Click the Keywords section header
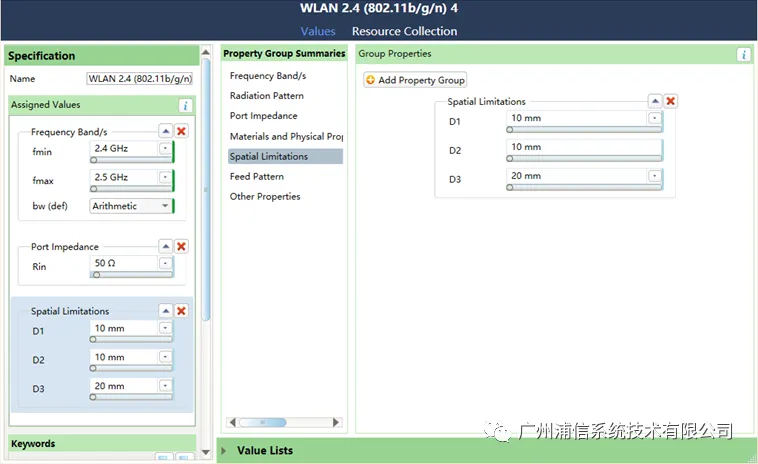The height and width of the screenshot is (464, 758). 102,443
